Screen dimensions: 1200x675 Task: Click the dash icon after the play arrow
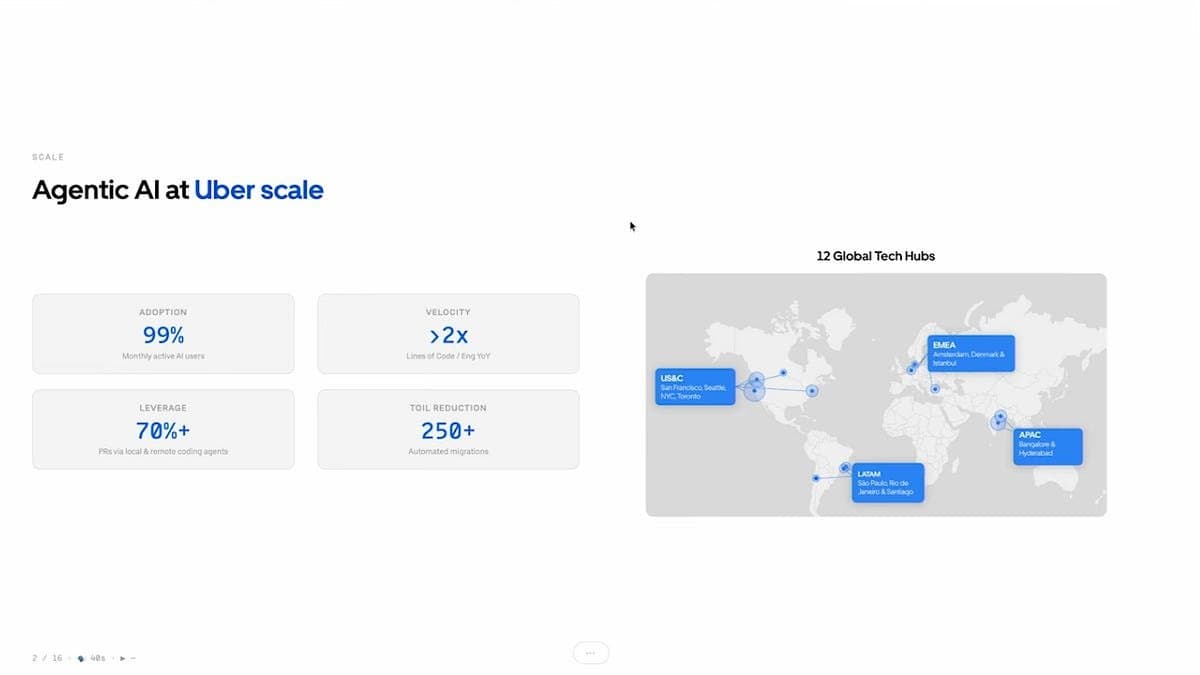click(x=133, y=658)
